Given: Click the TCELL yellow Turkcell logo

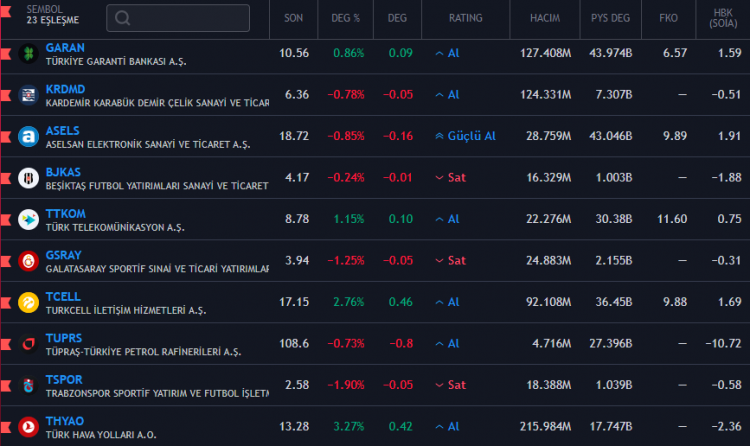Looking at the screenshot, I should click(x=28, y=302).
